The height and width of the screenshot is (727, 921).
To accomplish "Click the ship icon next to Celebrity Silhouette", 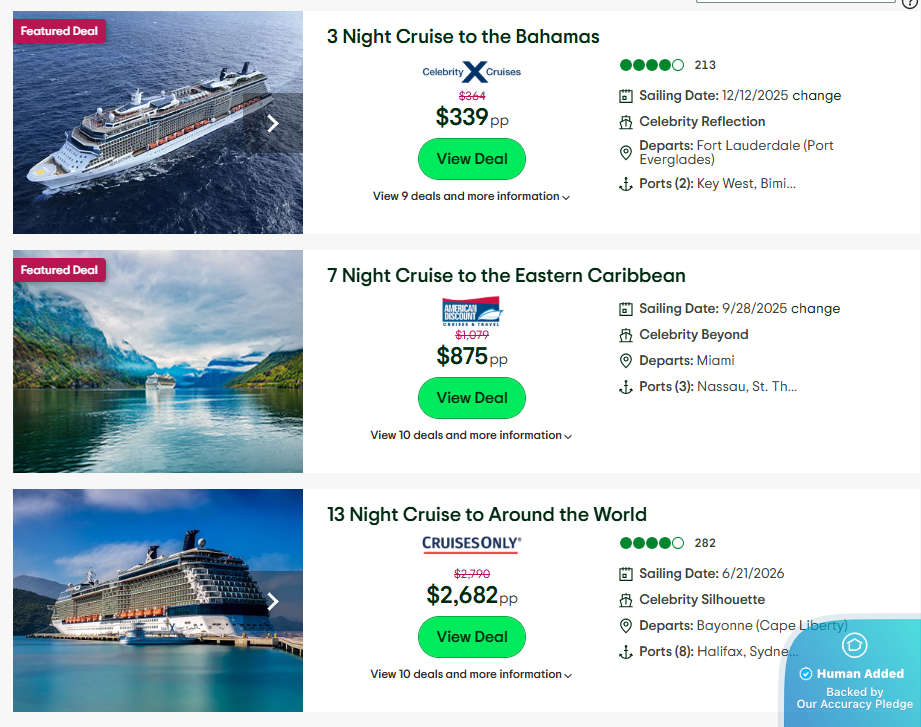I will (626, 599).
